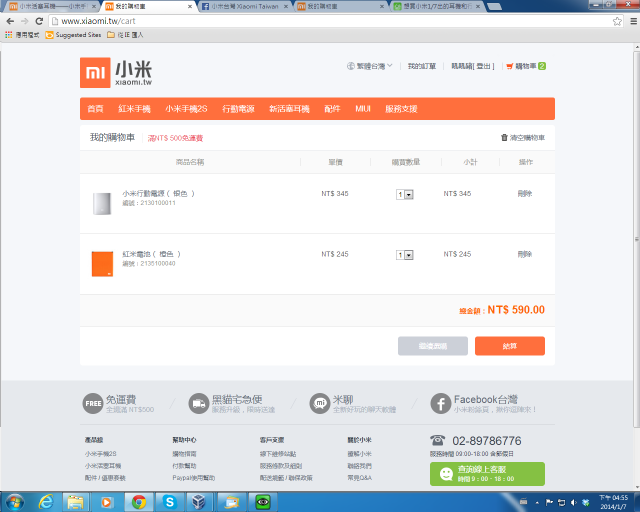The width and height of the screenshot is (640, 512).
Task: Click the silver power bank thumbnail
Action: point(102,203)
